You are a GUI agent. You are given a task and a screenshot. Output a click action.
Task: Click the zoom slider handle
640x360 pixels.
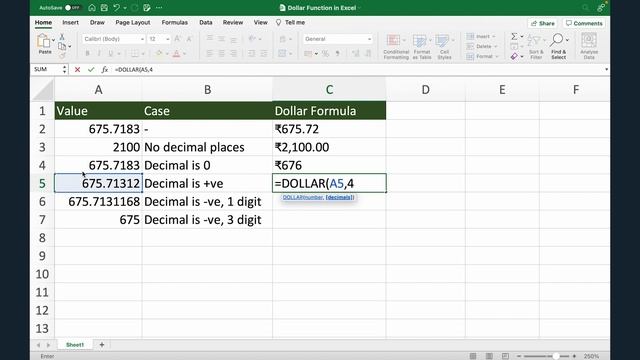tap(556, 356)
